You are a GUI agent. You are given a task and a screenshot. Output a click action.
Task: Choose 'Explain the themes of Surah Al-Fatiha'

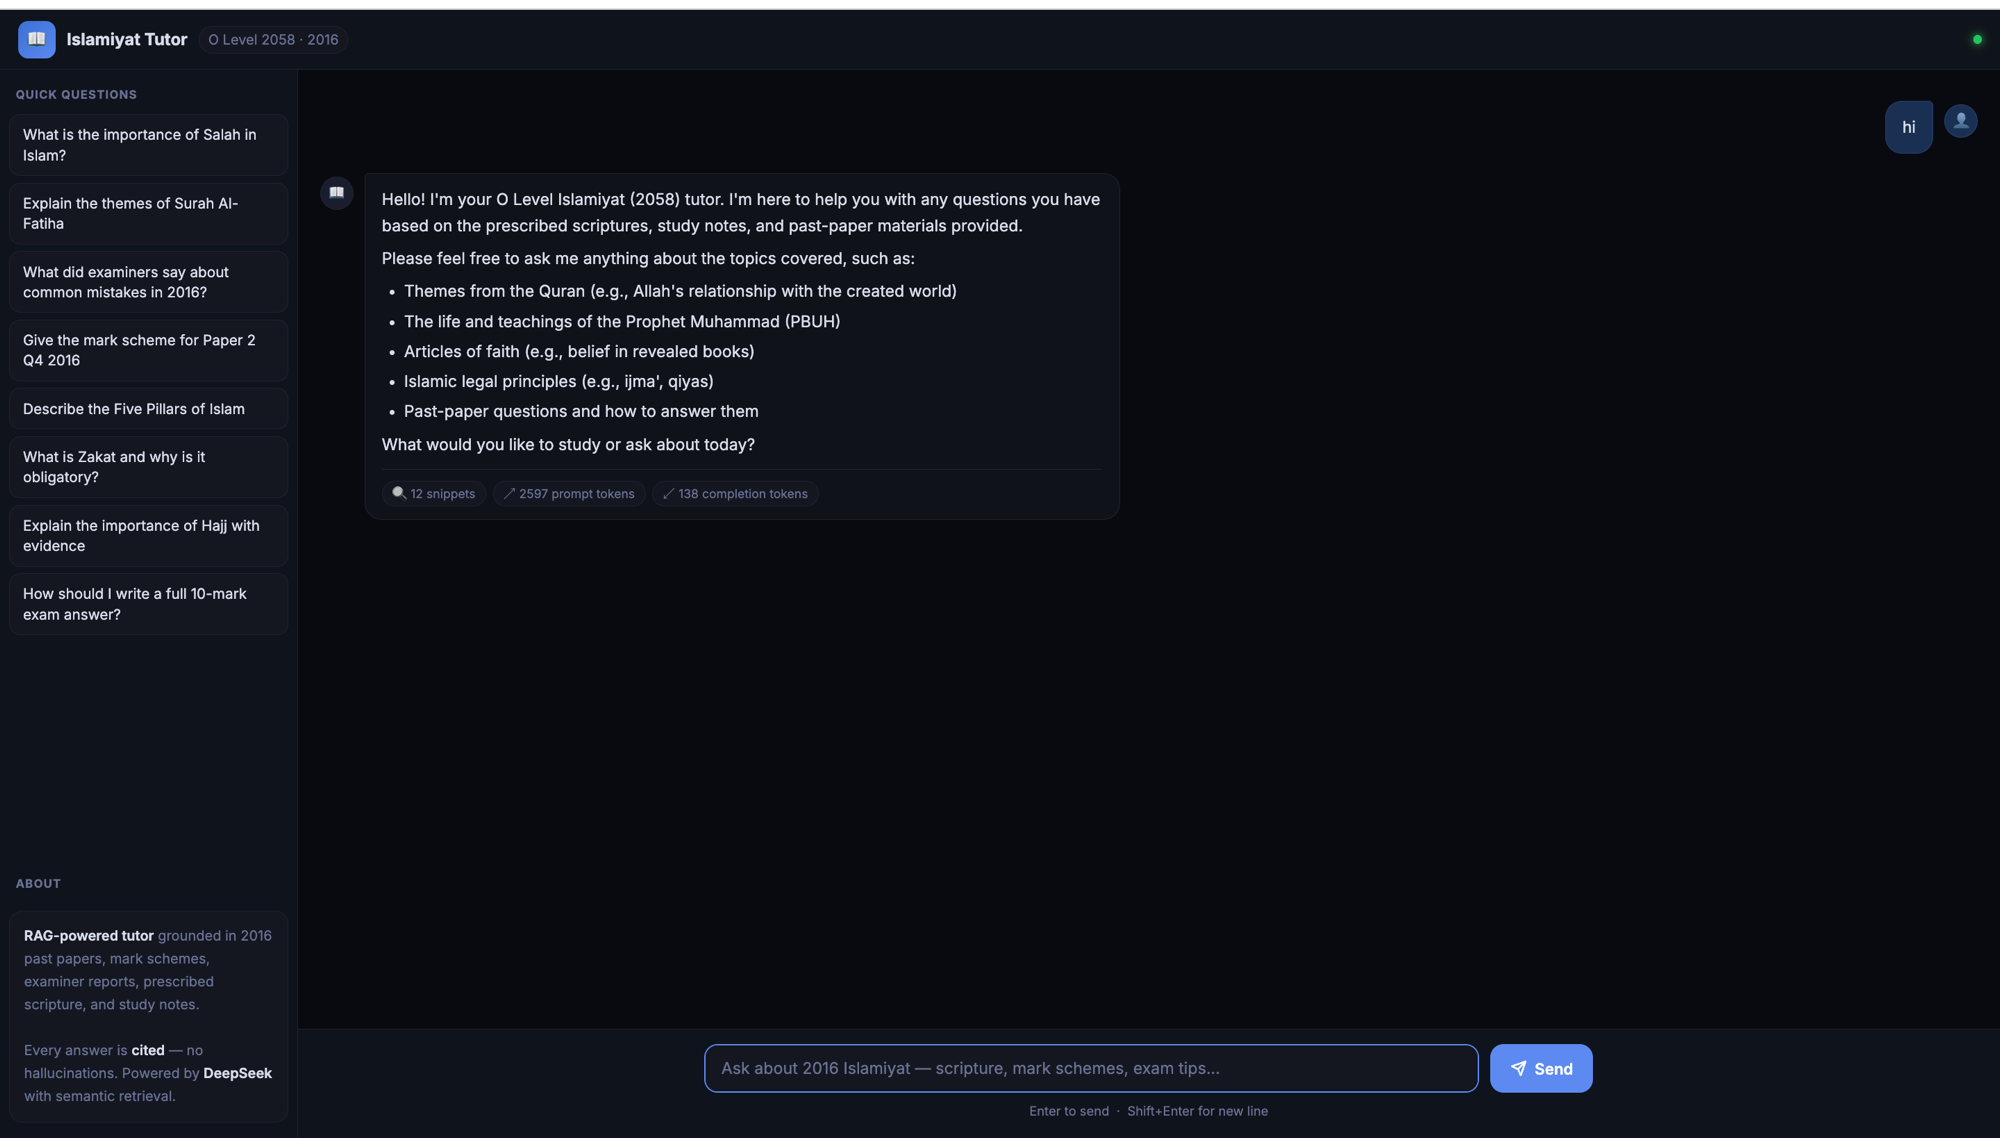149,213
